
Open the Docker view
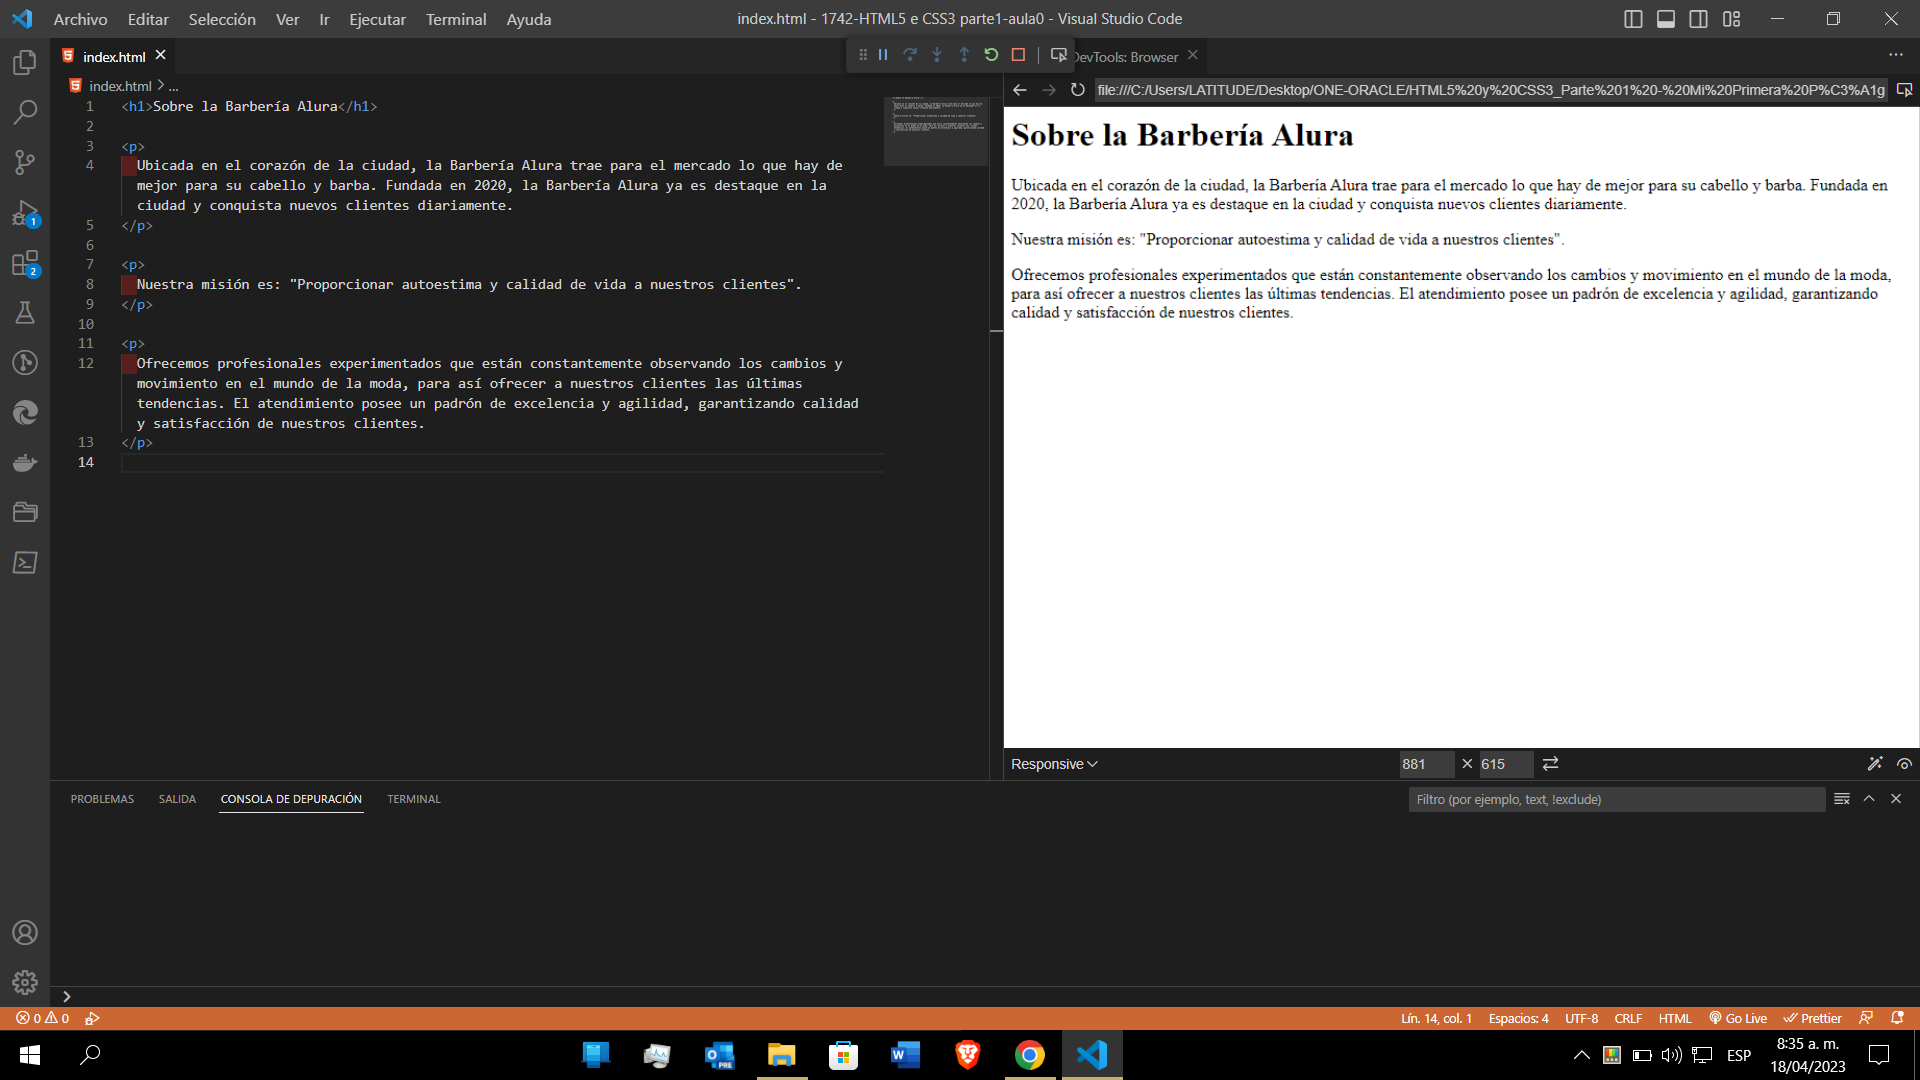[25, 462]
